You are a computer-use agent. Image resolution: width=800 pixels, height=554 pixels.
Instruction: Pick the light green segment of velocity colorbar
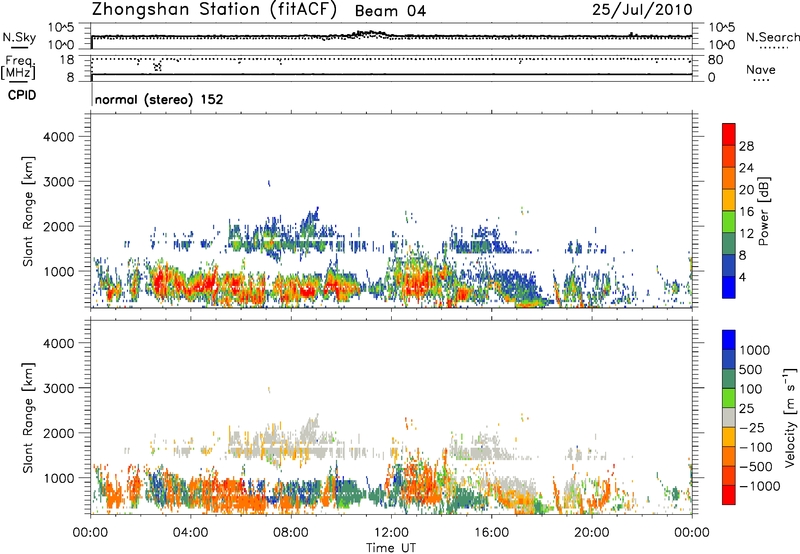(729, 398)
